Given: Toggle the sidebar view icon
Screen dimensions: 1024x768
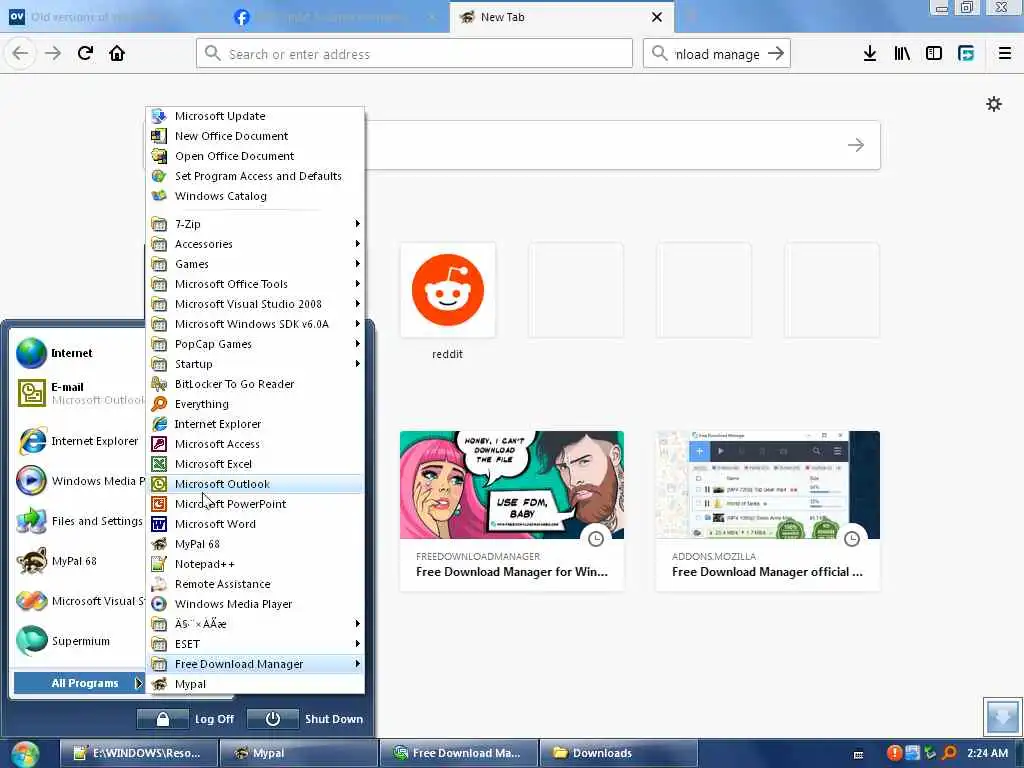Looking at the screenshot, I should tap(934, 54).
